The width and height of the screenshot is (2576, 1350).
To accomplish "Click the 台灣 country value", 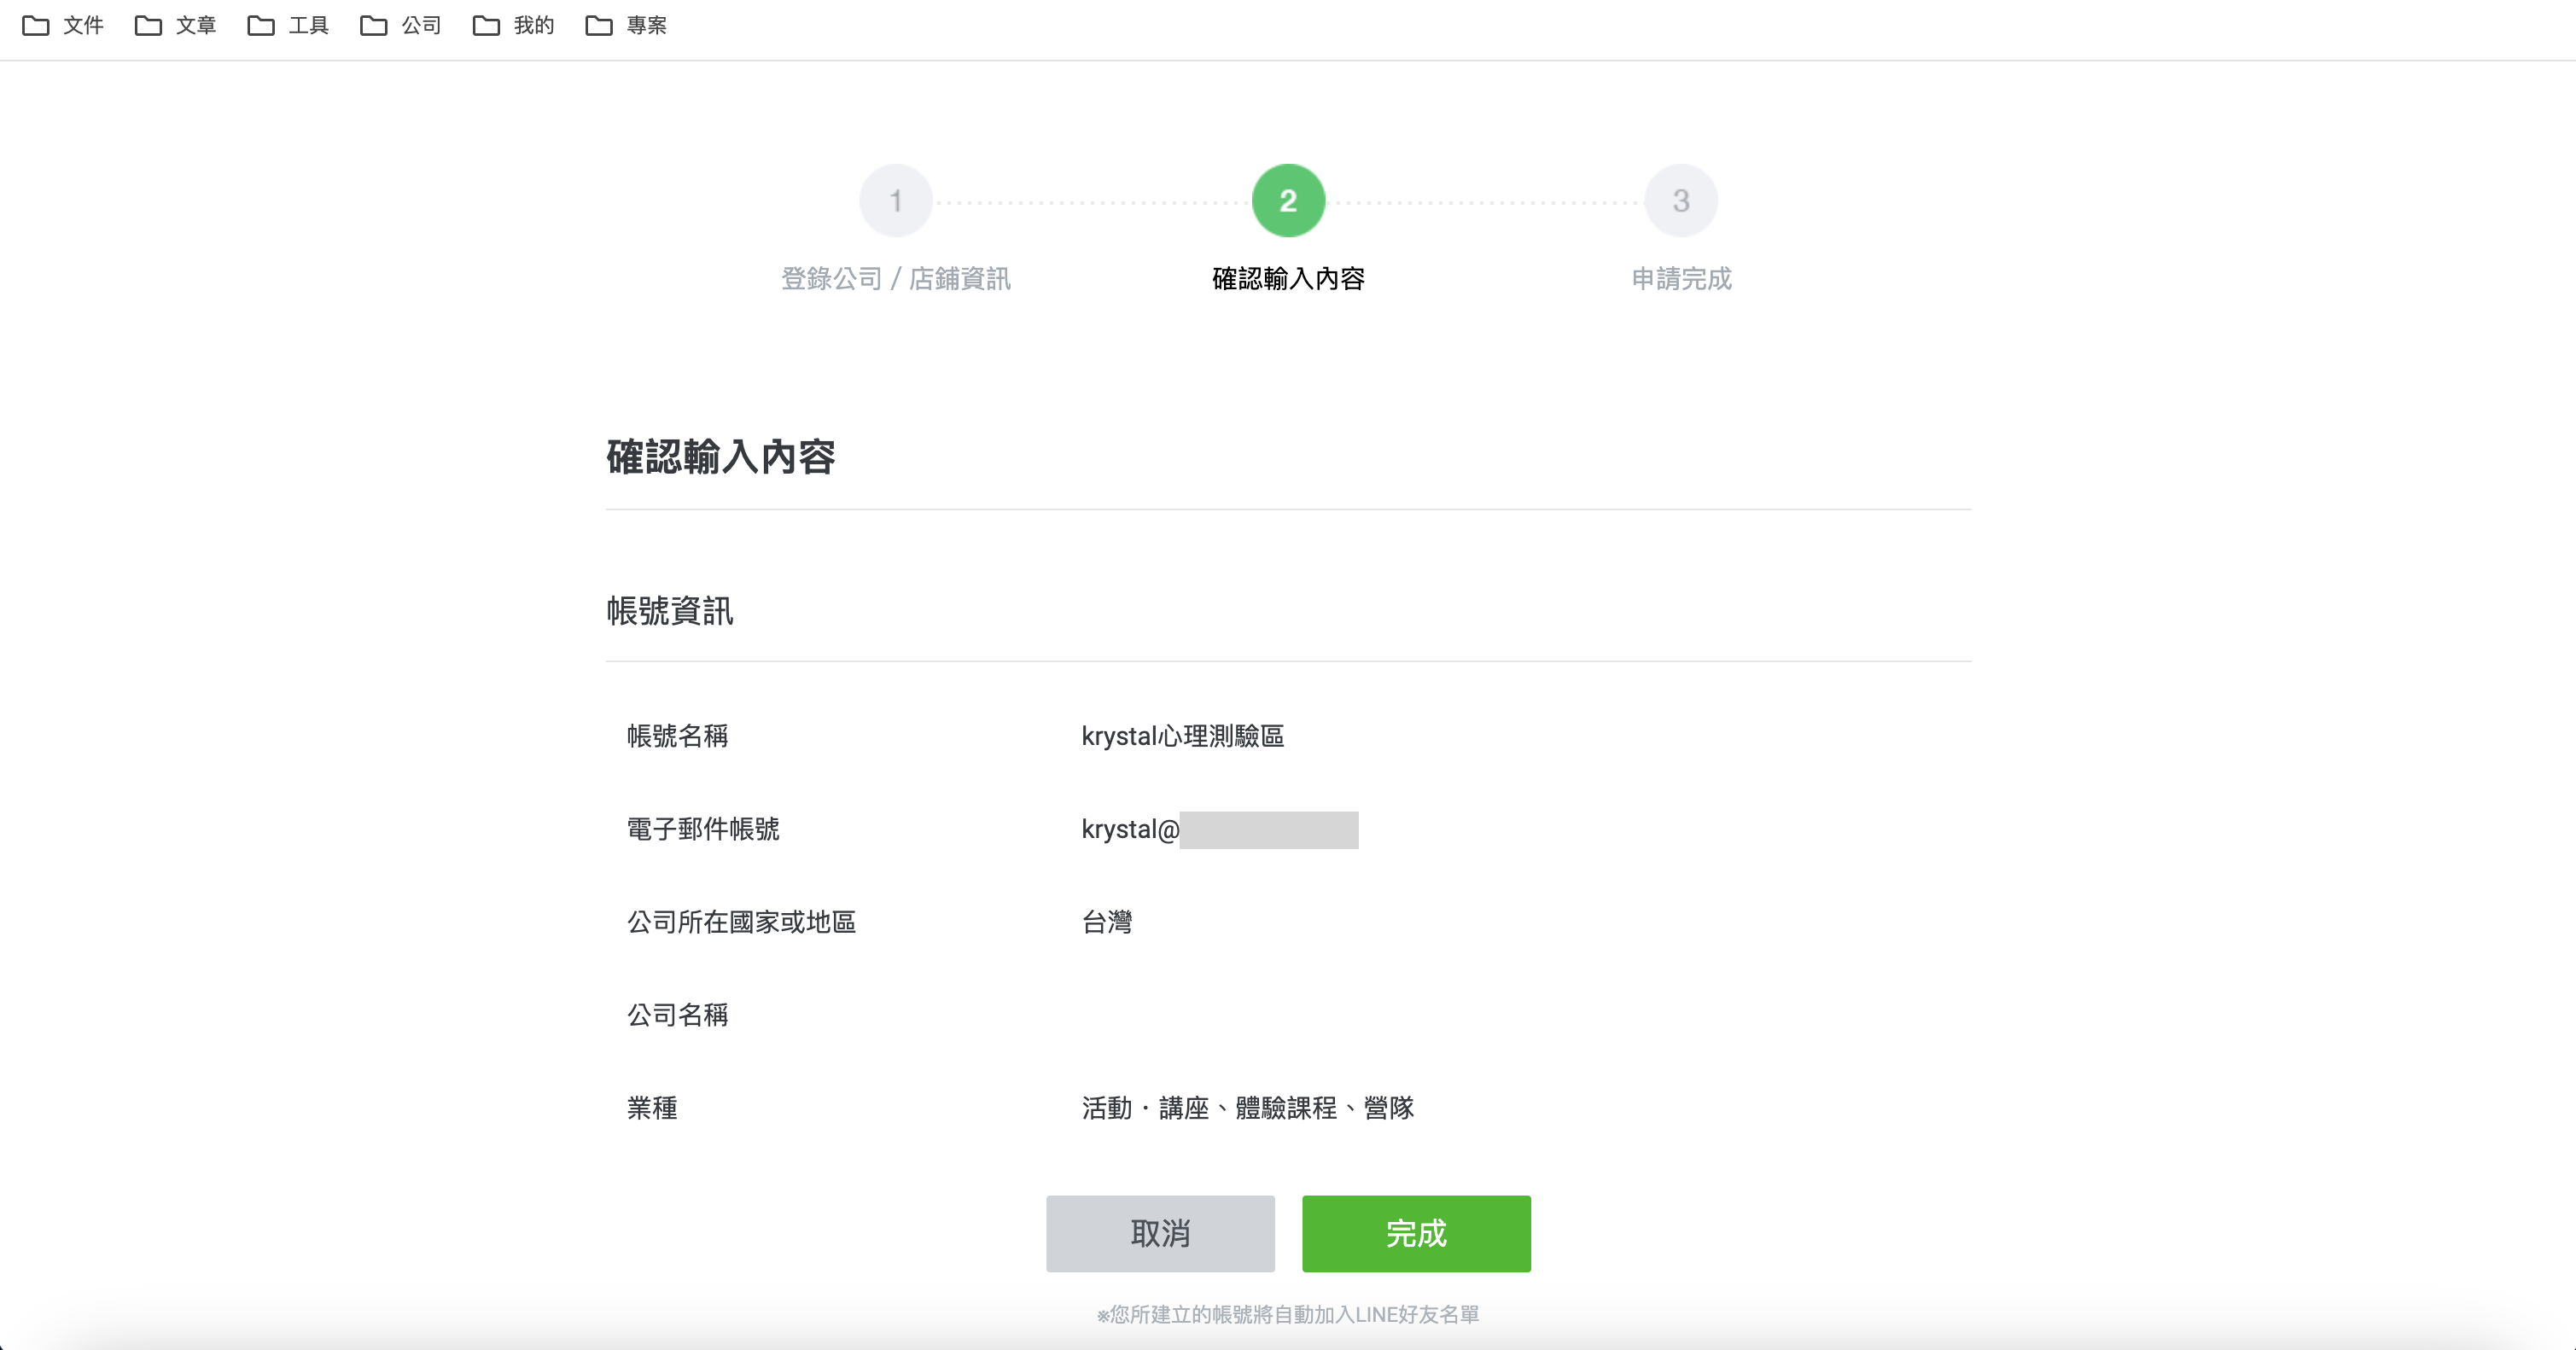I will (1107, 922).
